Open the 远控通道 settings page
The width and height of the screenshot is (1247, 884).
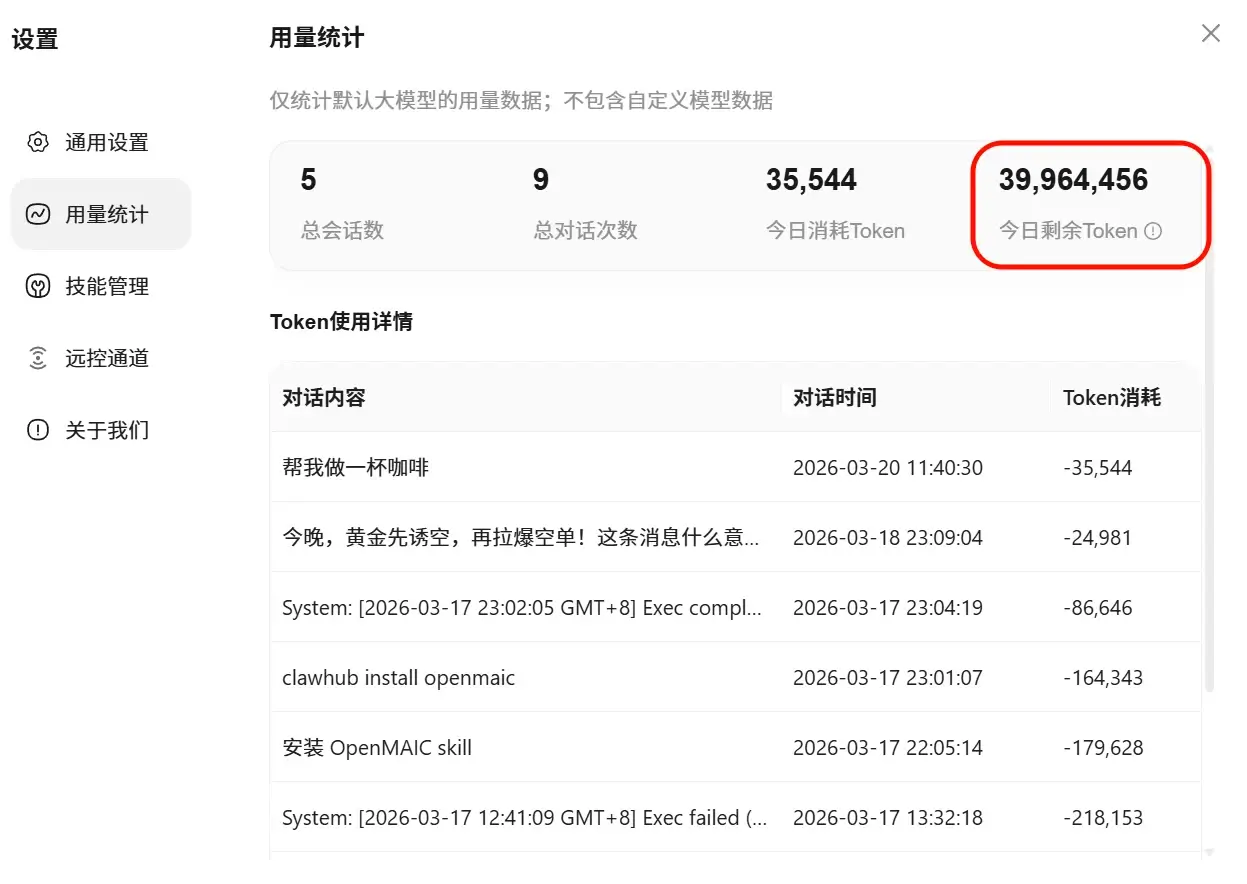[106, 358]
